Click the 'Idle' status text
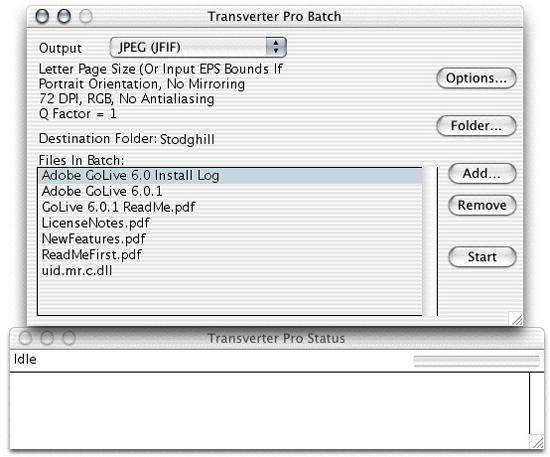 25,359
